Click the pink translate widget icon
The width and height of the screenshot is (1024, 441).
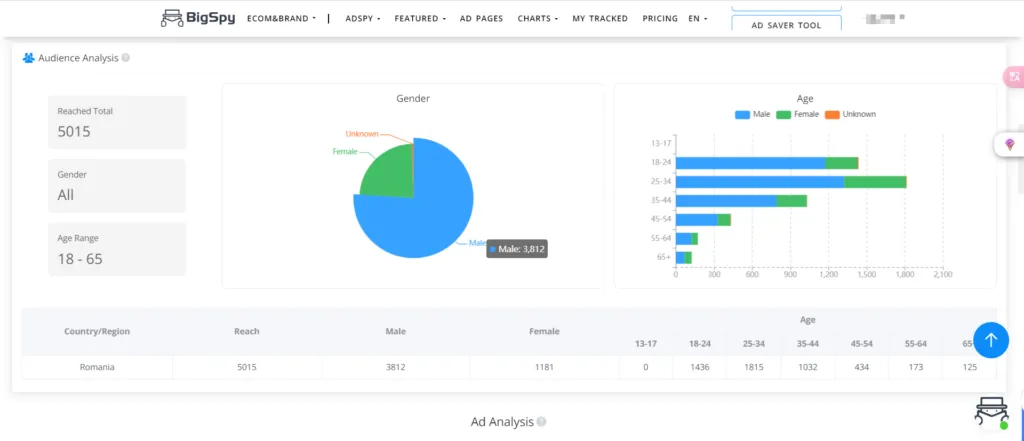[1013, 77]
